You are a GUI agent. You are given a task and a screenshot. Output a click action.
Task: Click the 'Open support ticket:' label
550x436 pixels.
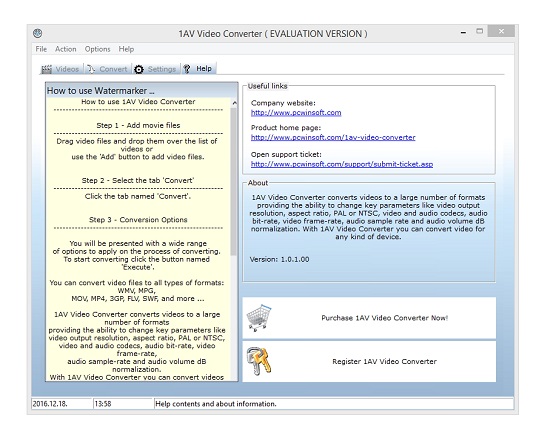tap(286, 154)
